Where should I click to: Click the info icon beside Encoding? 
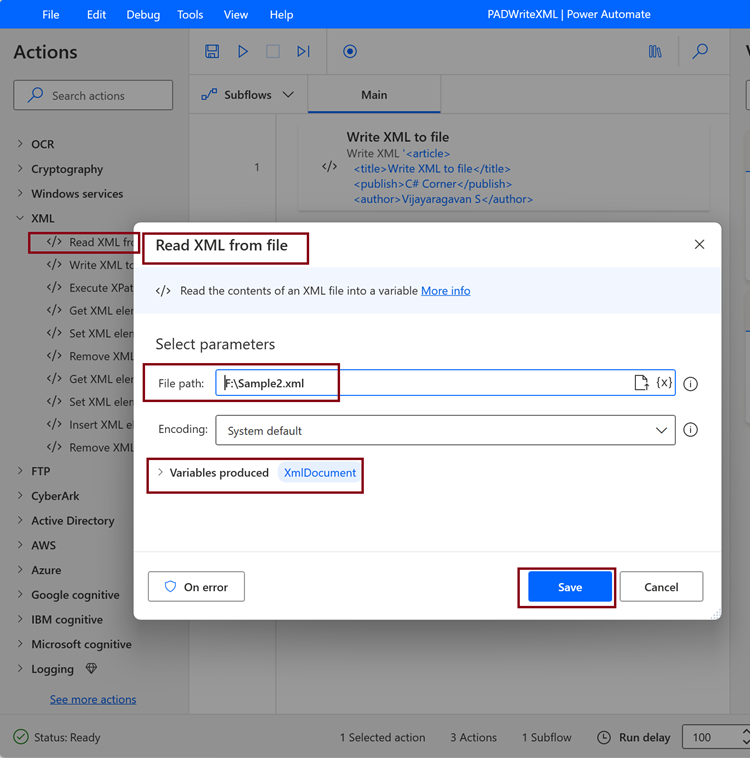click(x=690, y=430)
